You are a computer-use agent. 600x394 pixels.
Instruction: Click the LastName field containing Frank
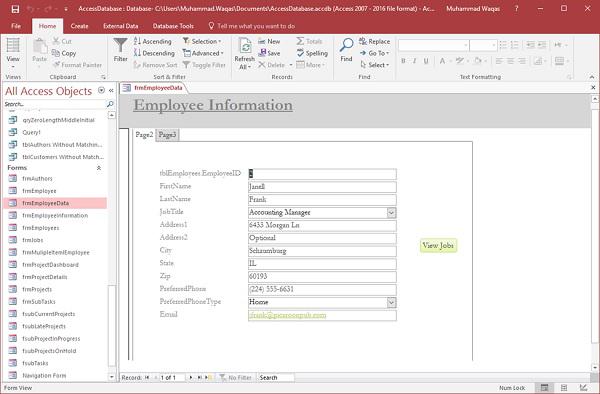click(x=322, y=200)
